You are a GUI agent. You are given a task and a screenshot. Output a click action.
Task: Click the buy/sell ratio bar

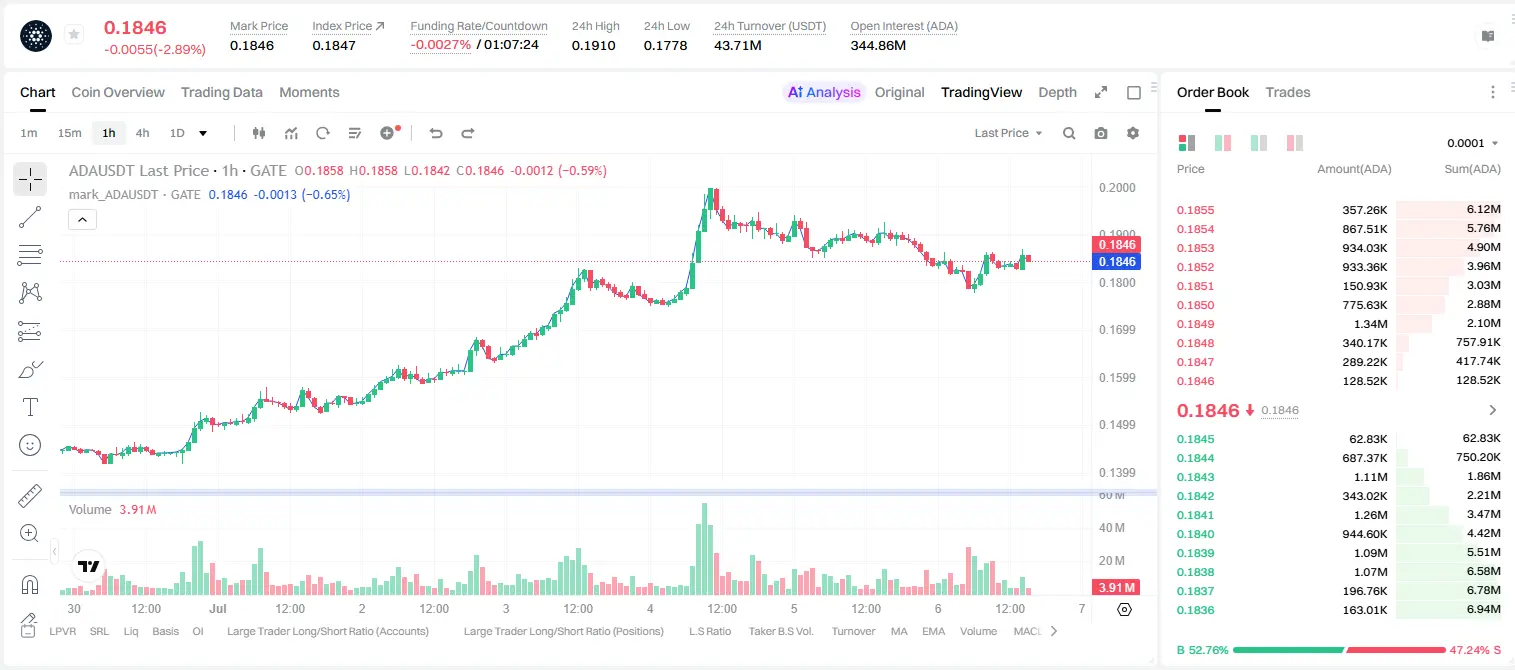point(1339,649)
